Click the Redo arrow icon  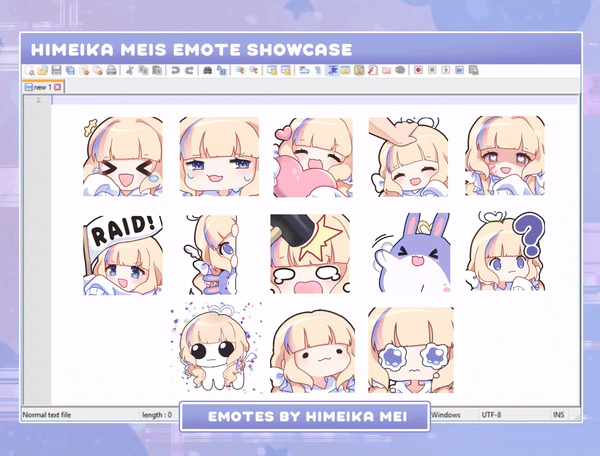tap(188, 71)
